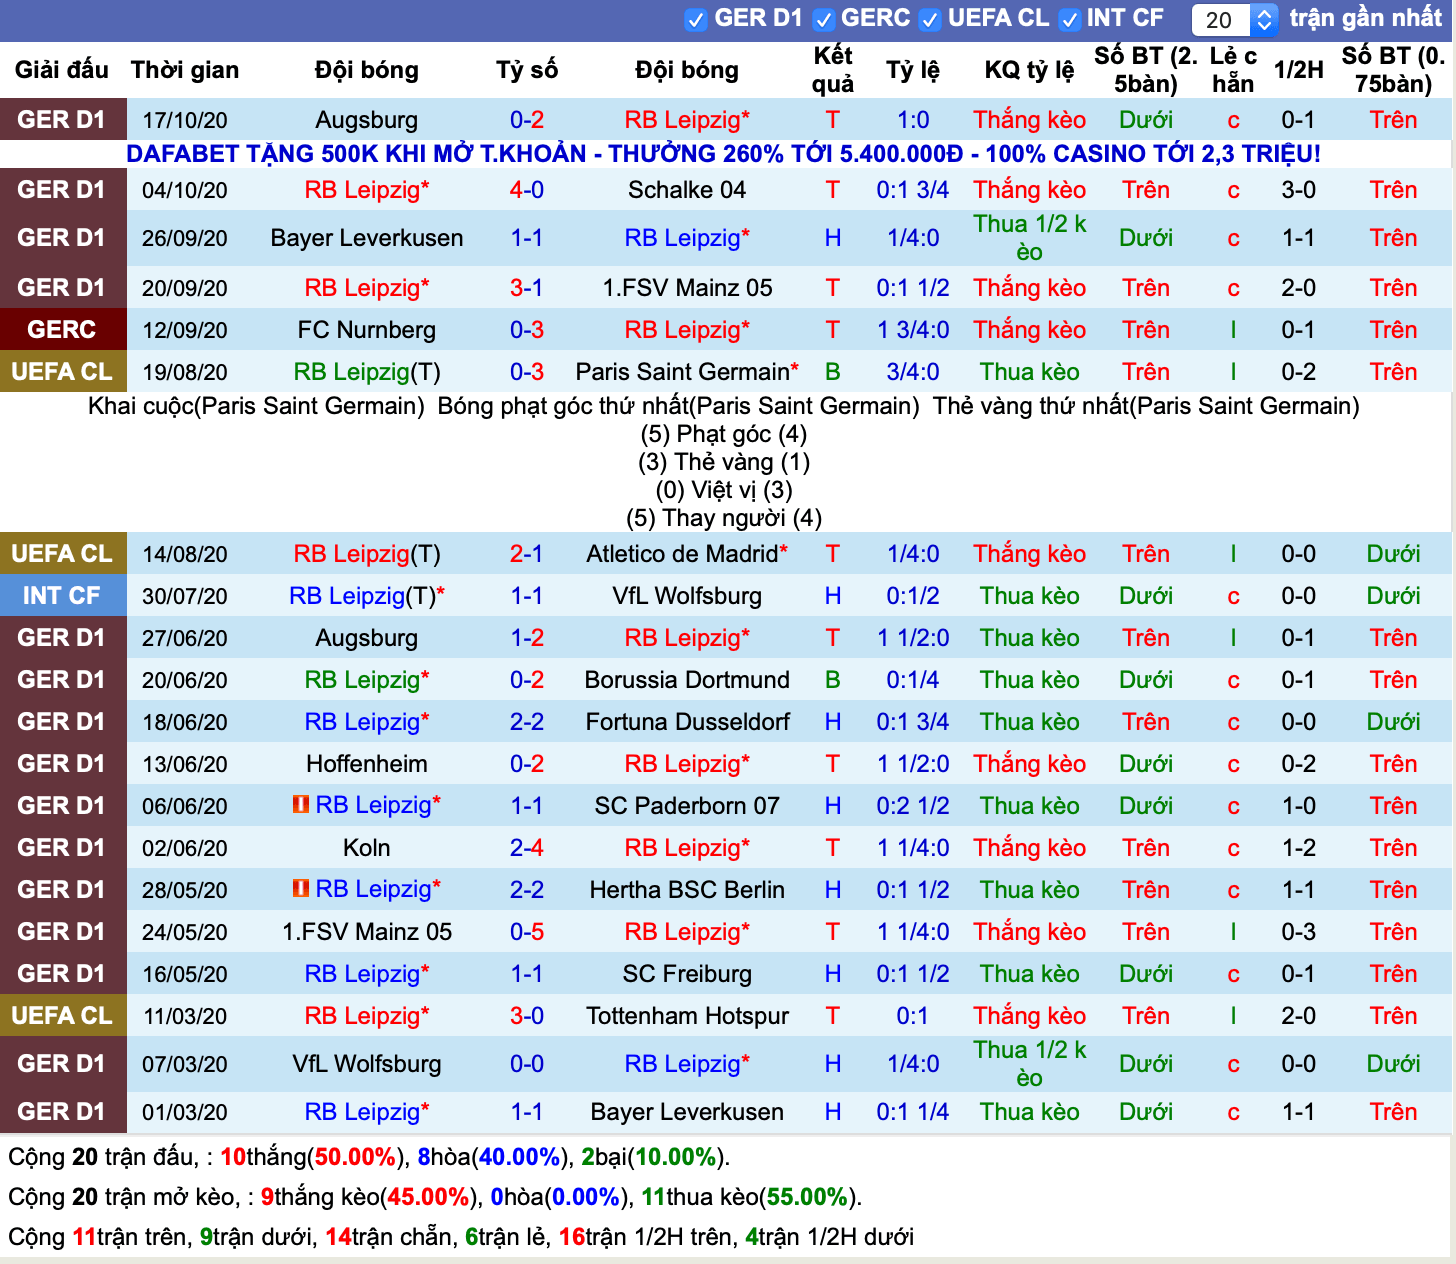Click 'Thua 1/2 kèo' on 26/09/20 row
The width and height of the screenshot is (1456, 1264).
(1029, 238)
